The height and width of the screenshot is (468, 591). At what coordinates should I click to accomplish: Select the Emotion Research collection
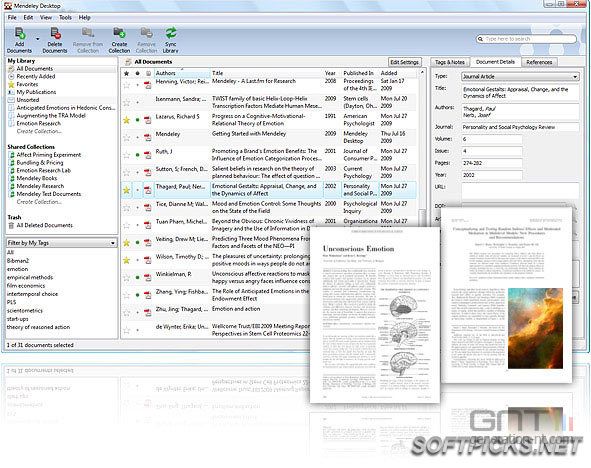tap(38, 124)
